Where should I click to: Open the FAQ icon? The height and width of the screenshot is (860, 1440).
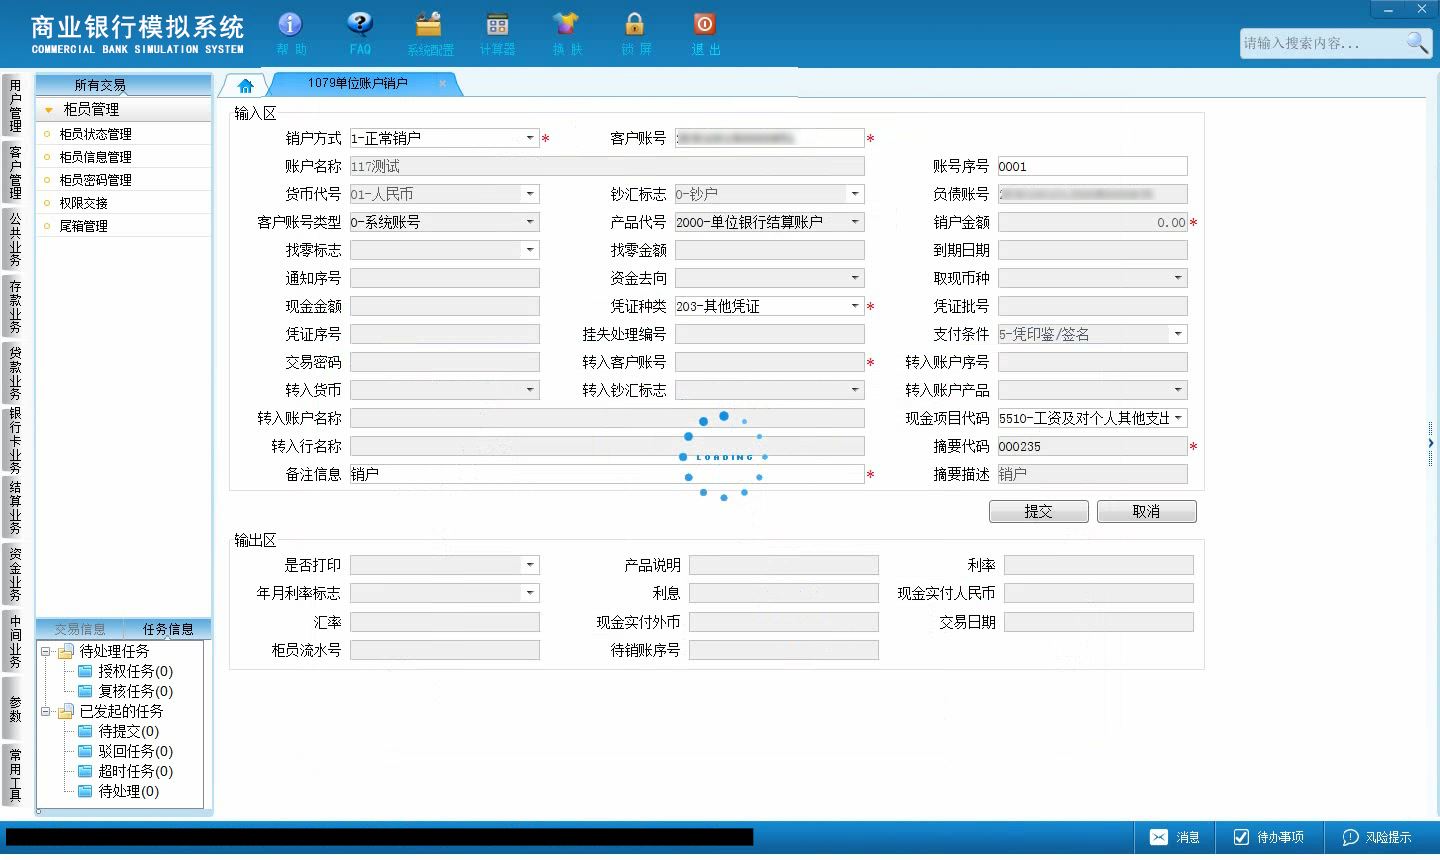360,33
